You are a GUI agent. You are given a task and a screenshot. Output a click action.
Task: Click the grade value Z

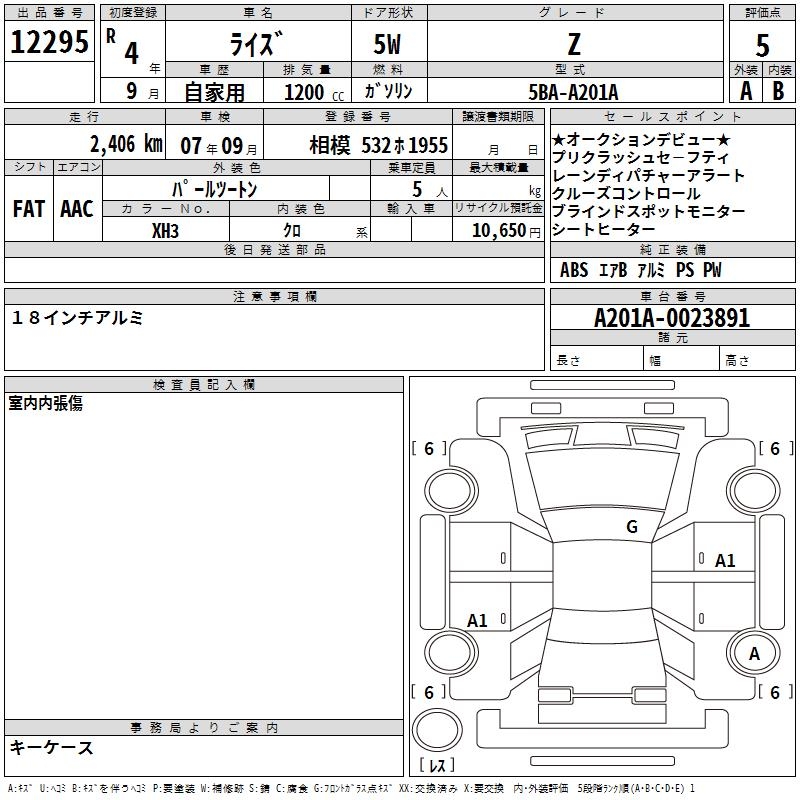(574, 44)
